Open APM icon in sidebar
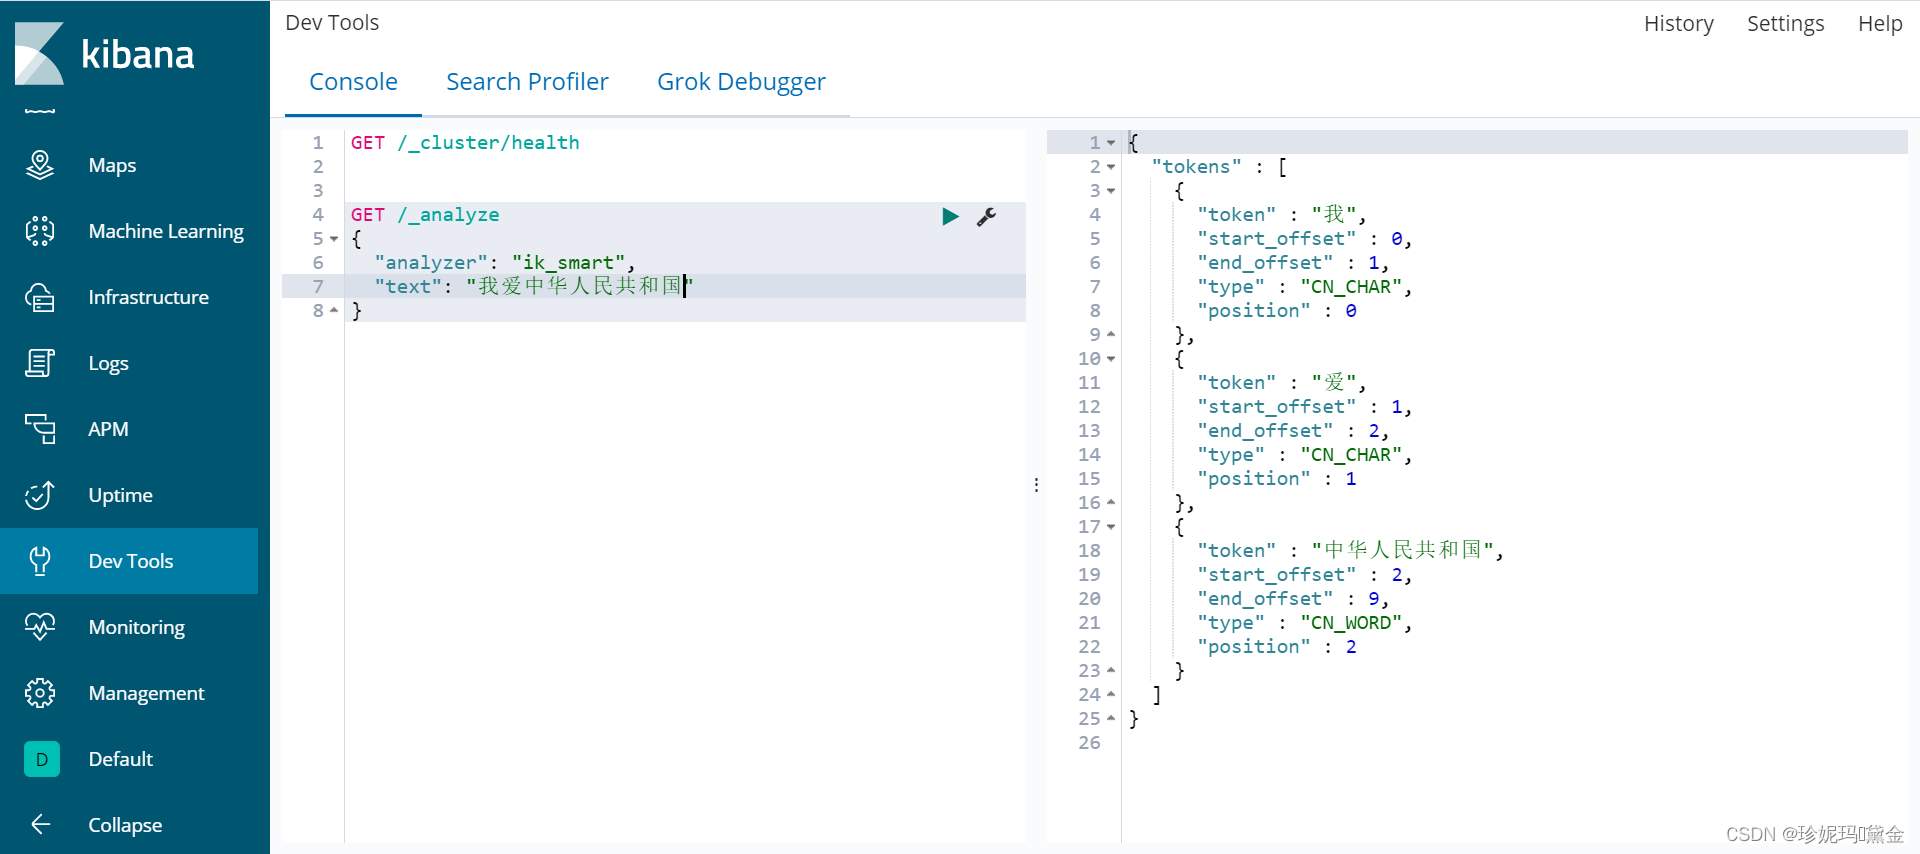Image resolution: width=1920 pixels, height=854 pixels. pyautogui.click(x=40, y=429)
